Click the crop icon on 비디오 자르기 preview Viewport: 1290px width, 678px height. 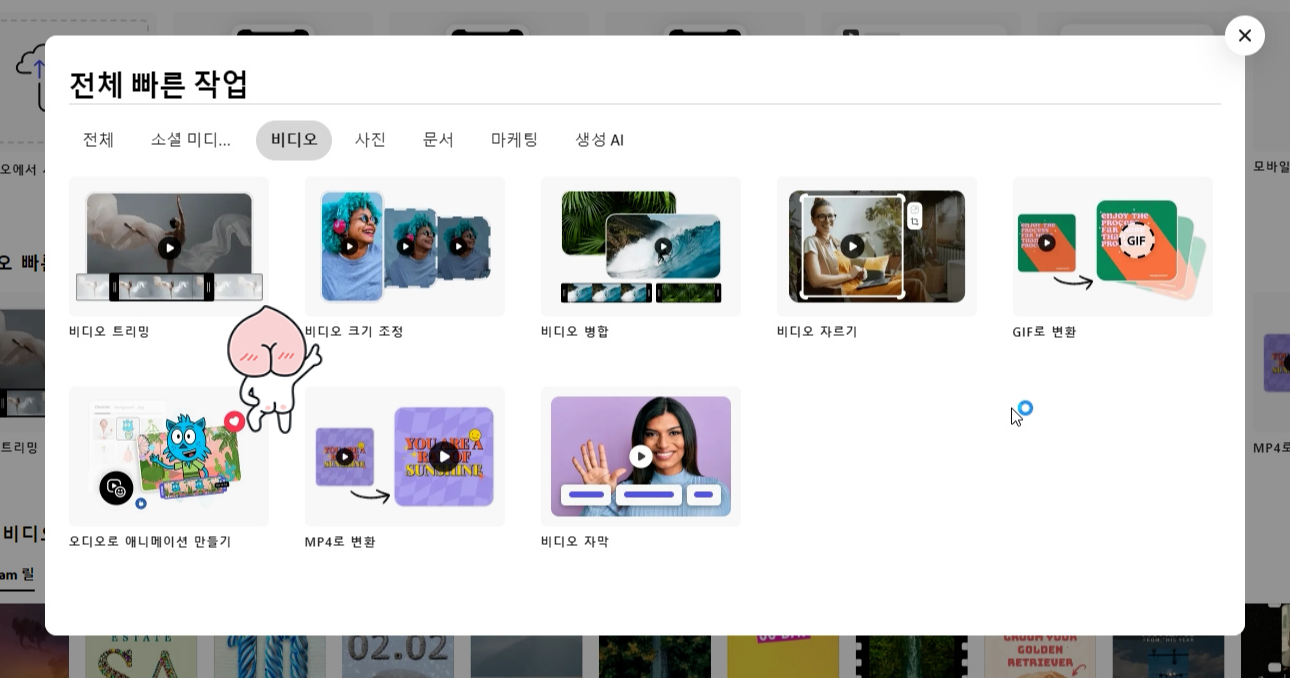pyautogui.click(x=914, y=220)
